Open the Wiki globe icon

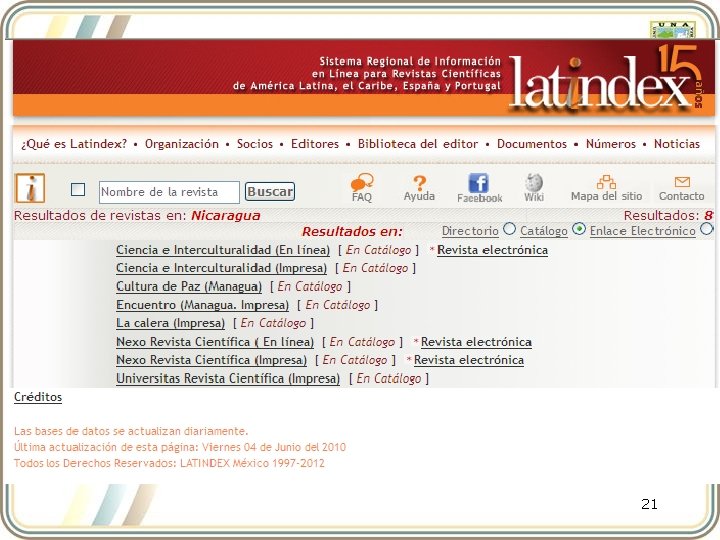[534, 183]
